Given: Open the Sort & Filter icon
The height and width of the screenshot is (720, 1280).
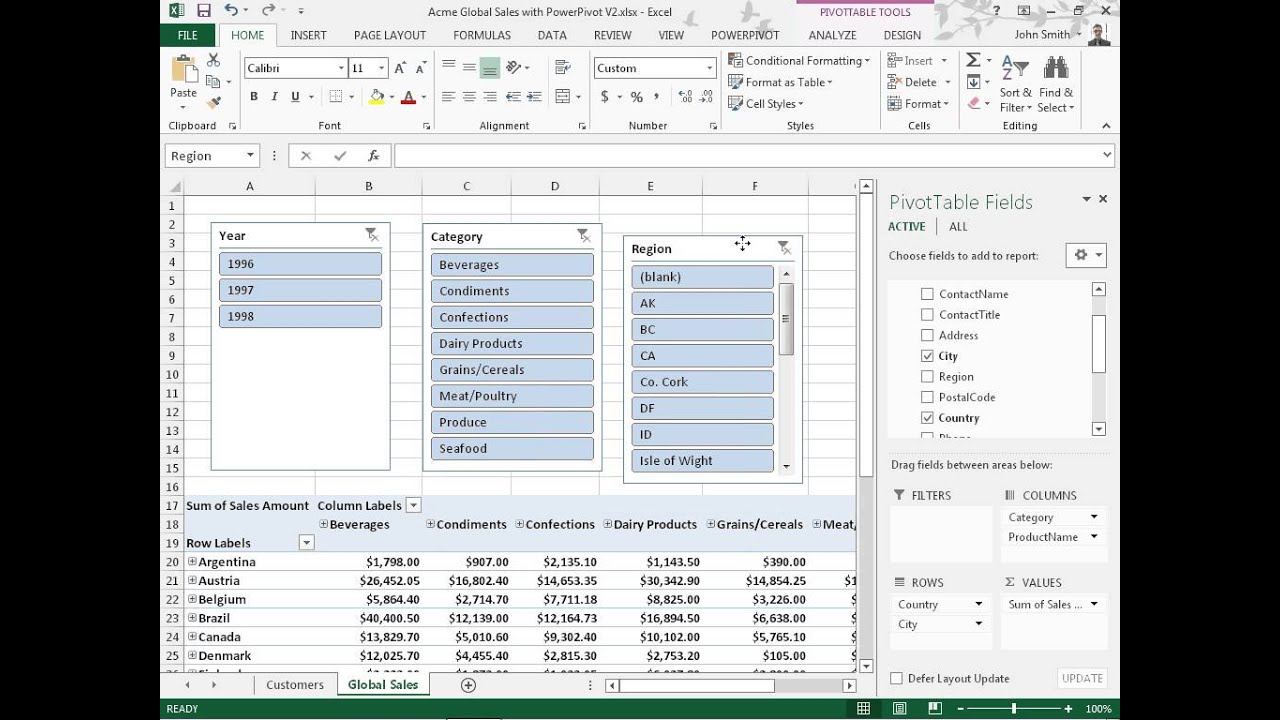Looking at the screenshot, I should tap(1015, 69).
